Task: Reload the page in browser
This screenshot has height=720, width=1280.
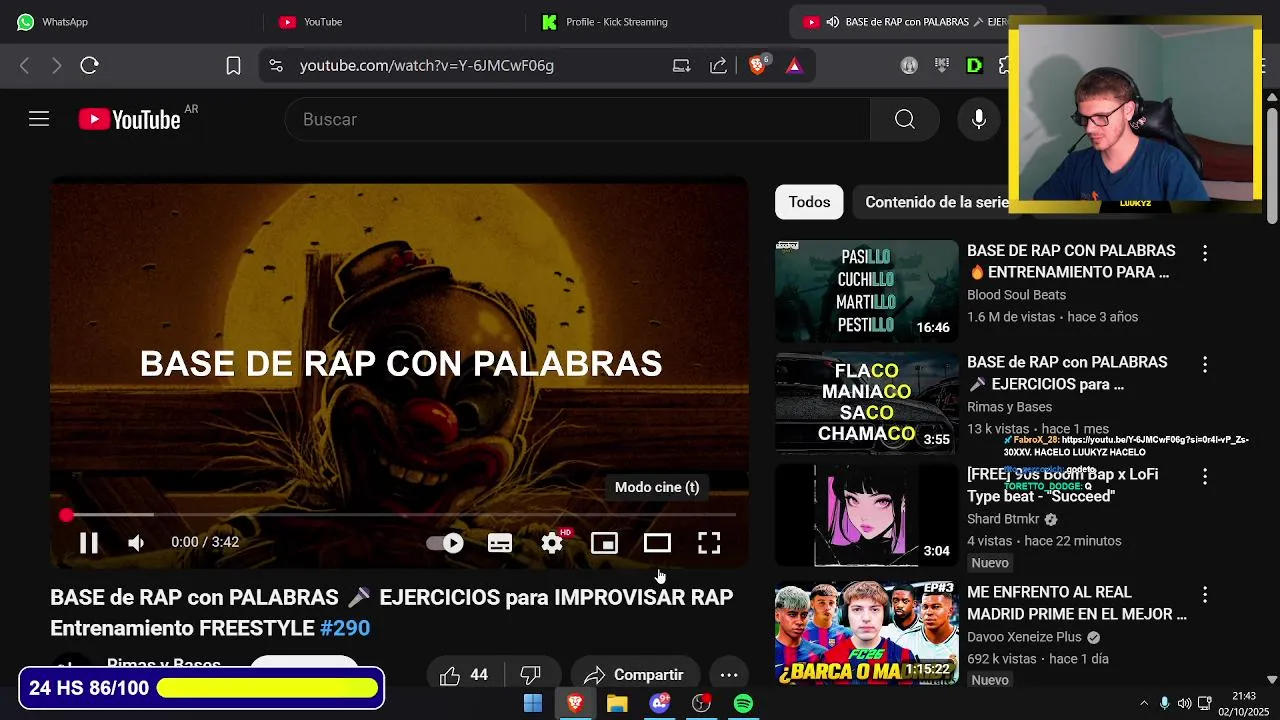Action: point(90,65)
